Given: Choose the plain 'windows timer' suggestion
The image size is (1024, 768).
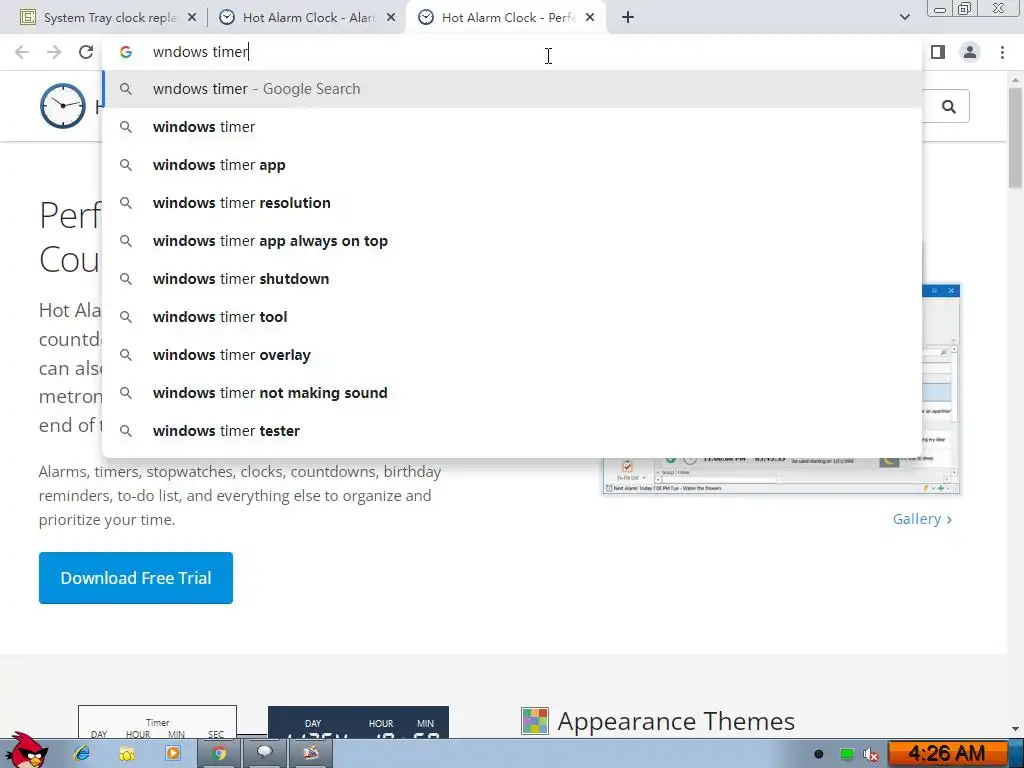Looking at the screenshot, I should pos(513,127).
